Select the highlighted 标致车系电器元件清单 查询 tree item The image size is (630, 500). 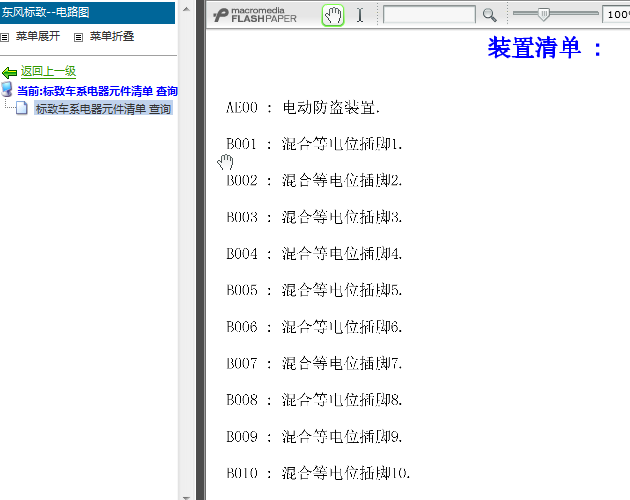tap(103, 109)
